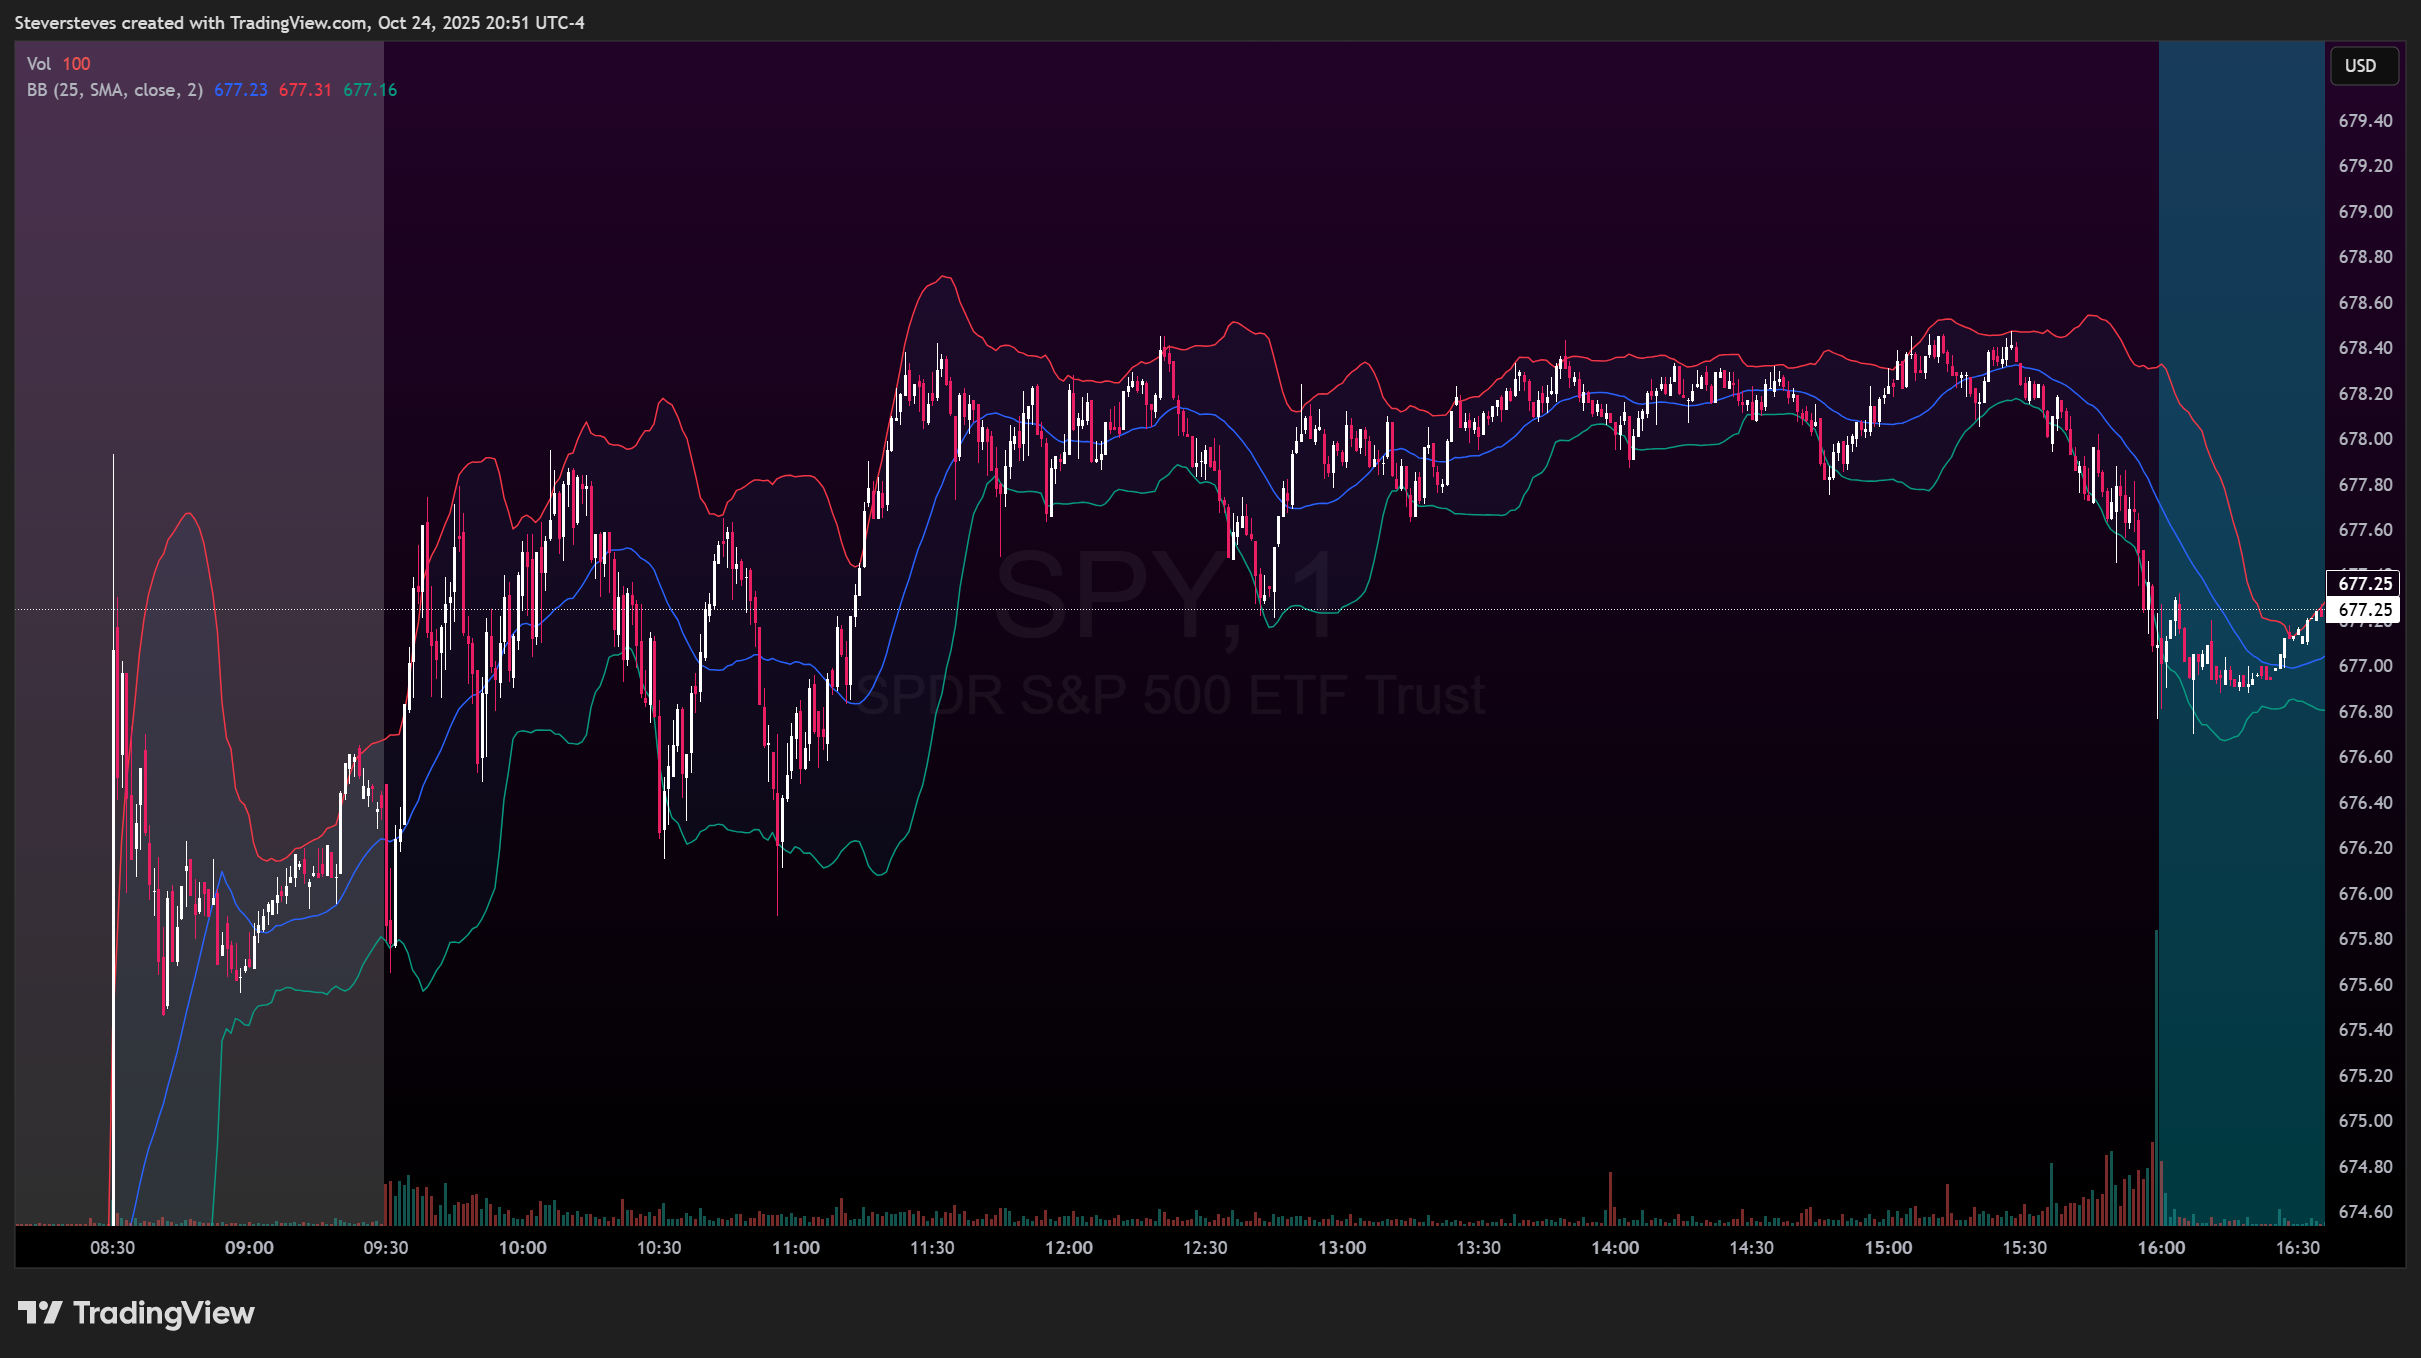Click the 679.00 price axis label

click(2365, 212)
